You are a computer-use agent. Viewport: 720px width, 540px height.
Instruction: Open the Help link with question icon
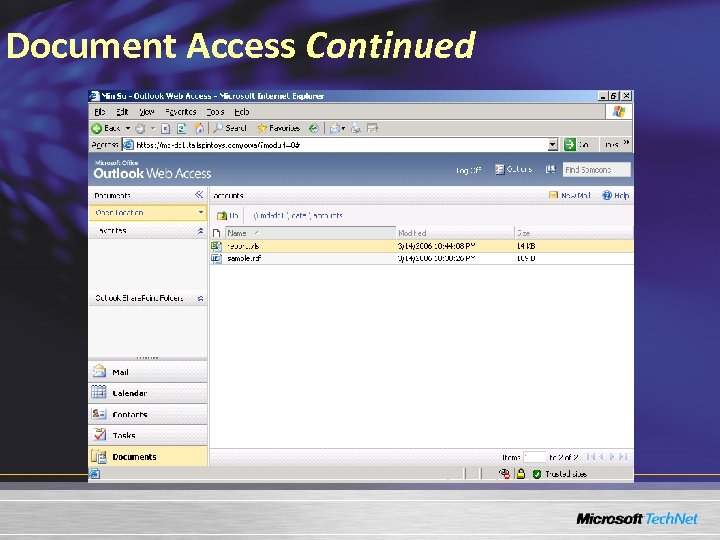point(615,195)
